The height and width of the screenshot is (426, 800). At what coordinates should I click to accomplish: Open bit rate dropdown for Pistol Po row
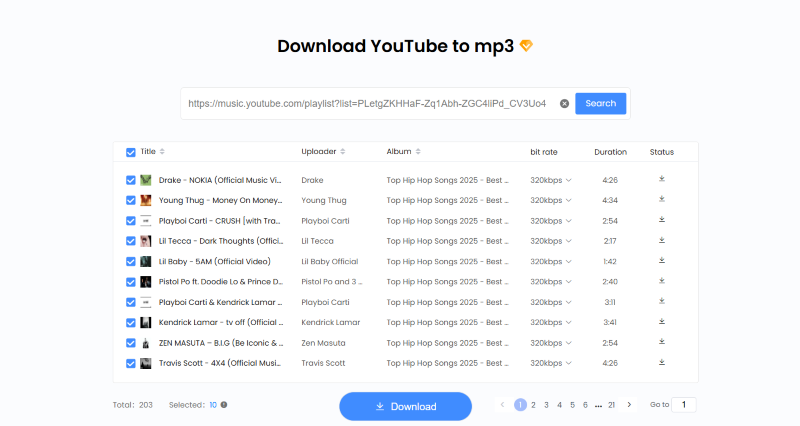click(x=551, y=282)
